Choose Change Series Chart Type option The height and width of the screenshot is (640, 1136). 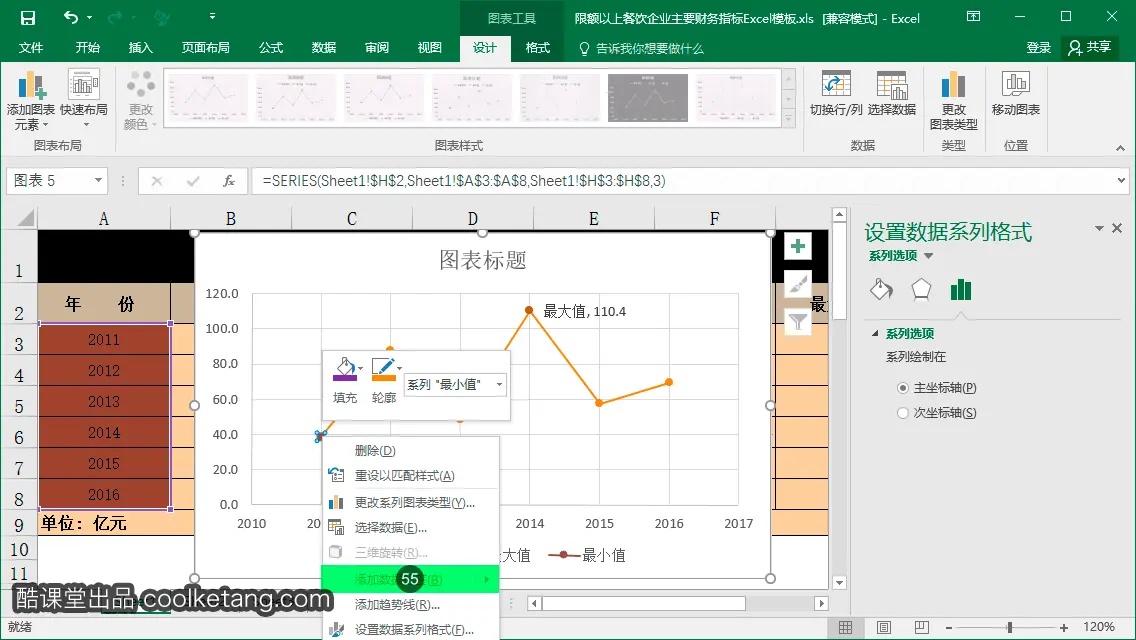(410, 502)
